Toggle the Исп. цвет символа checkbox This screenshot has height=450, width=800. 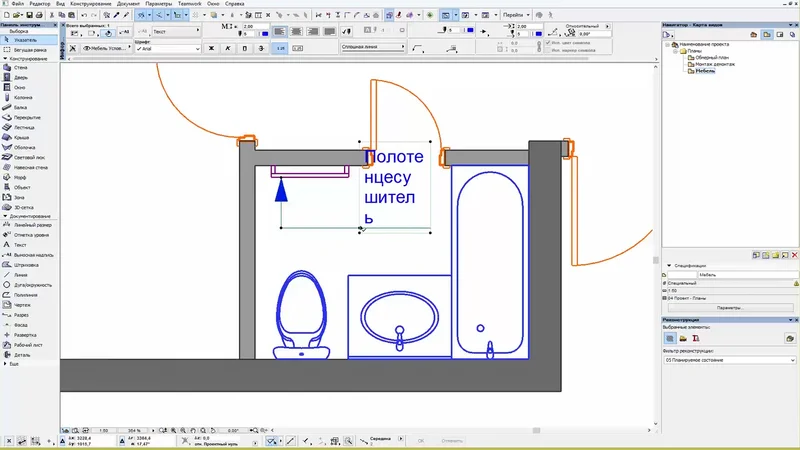(x=548, y=43)
